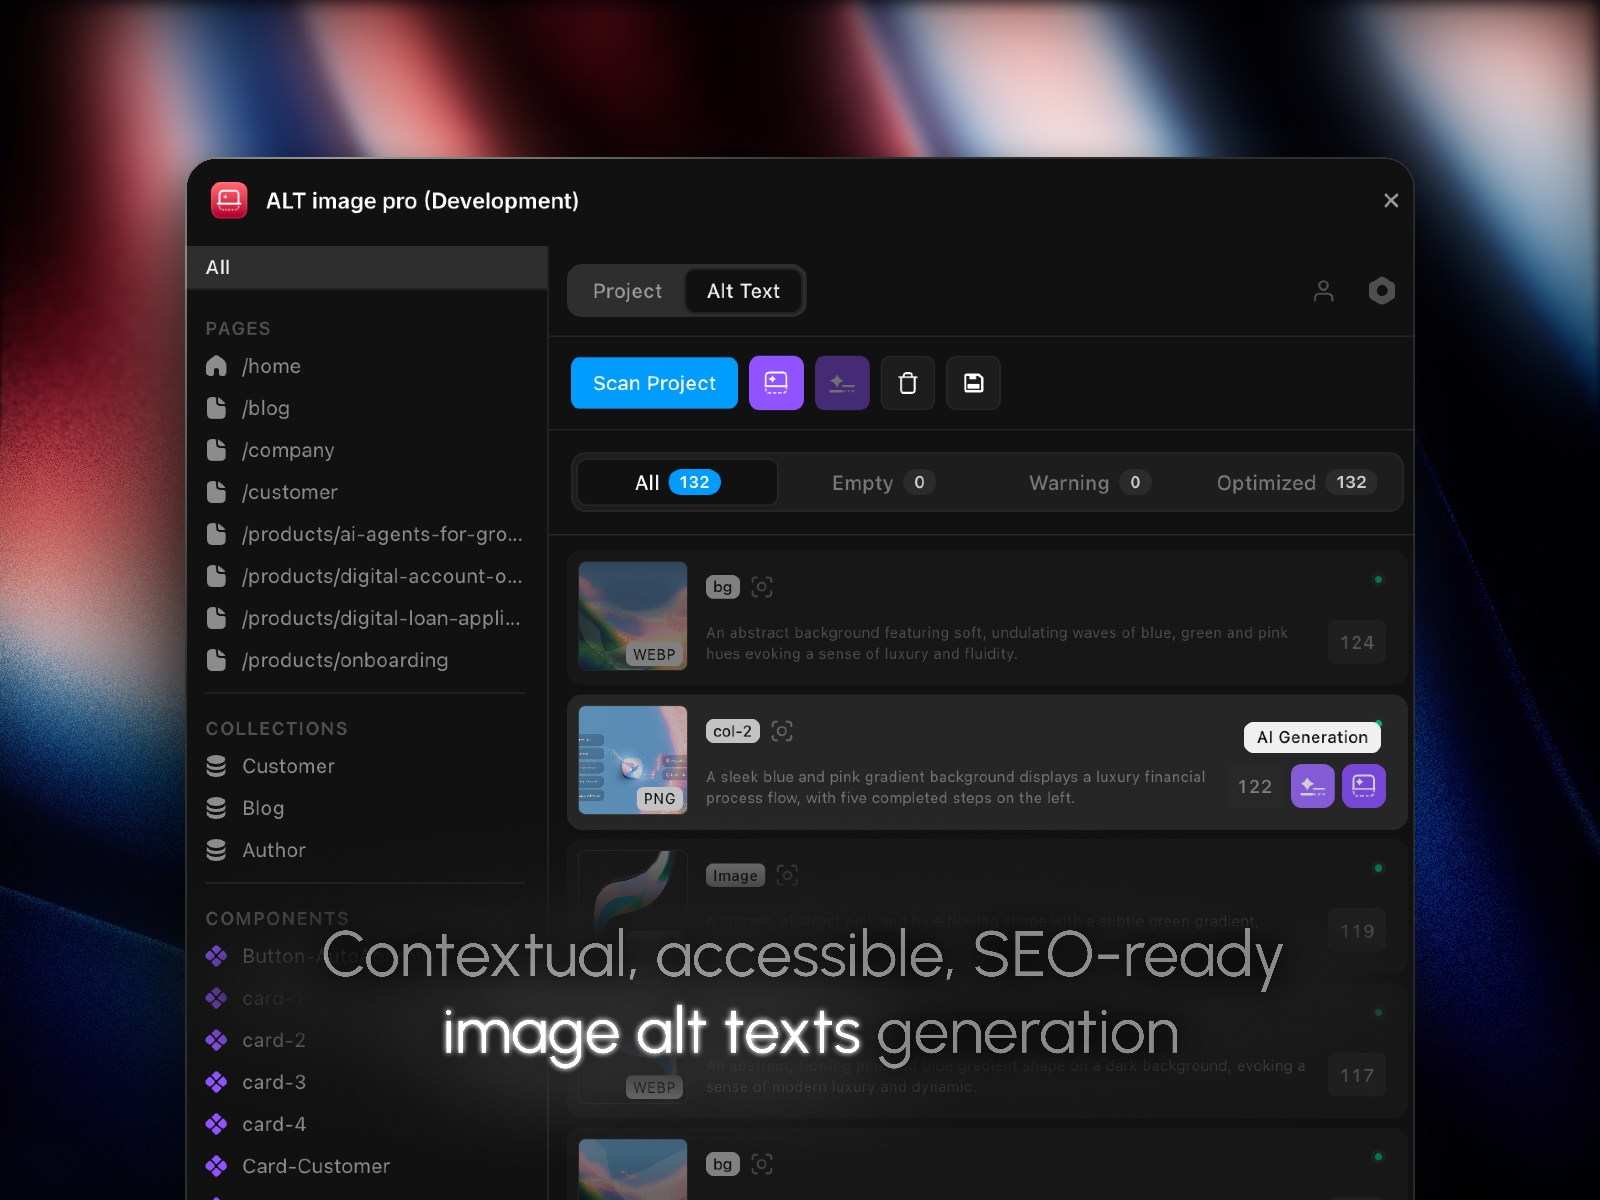
Task: Select the /home page in the sidebar
Action: pyautogui.click(x=271, y=366)
